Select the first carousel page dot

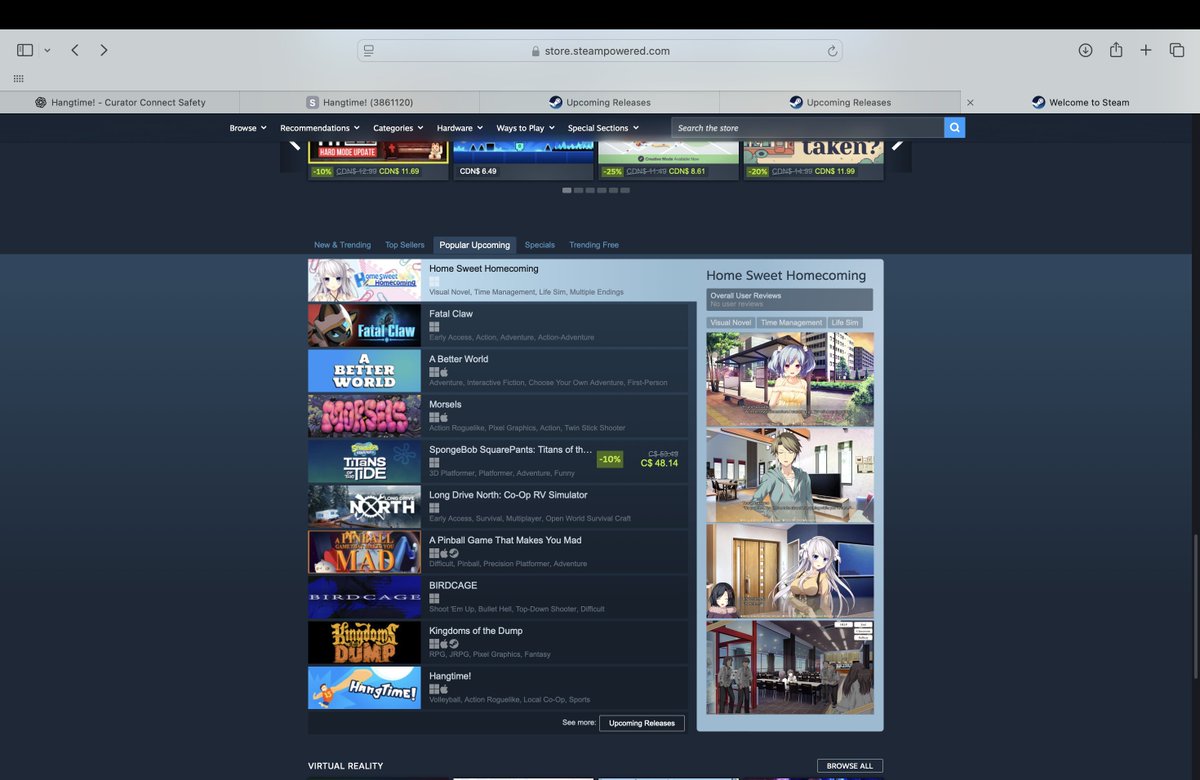(x=567, y=190)
